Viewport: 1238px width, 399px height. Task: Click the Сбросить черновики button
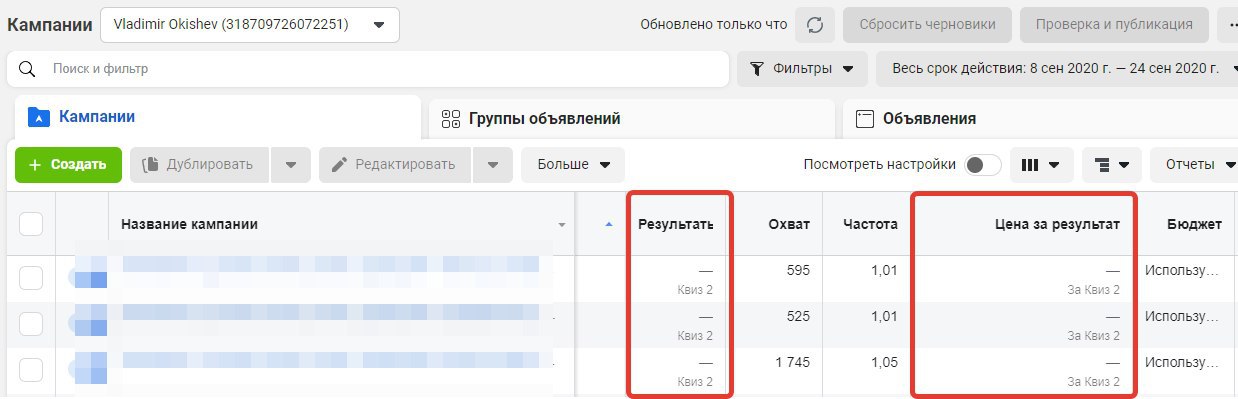[927, 25]
